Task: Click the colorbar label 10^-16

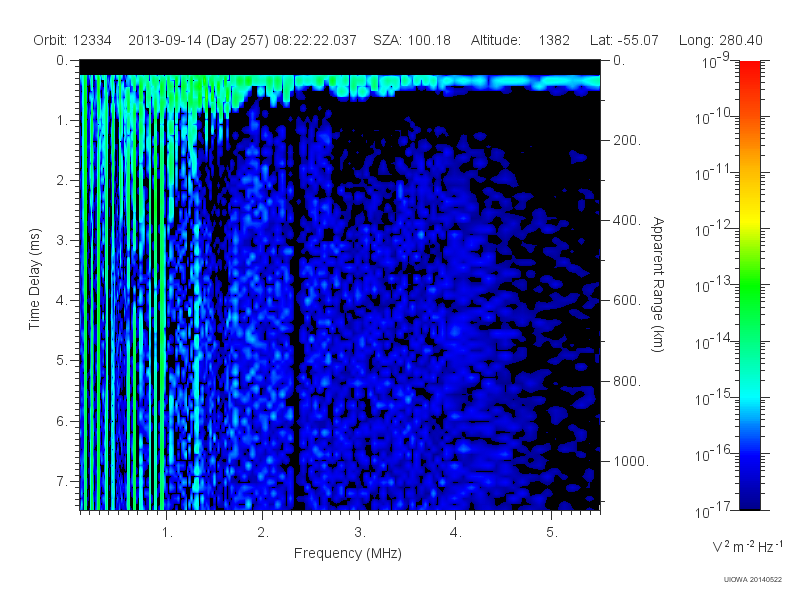Action: click(x=713, y=454)
